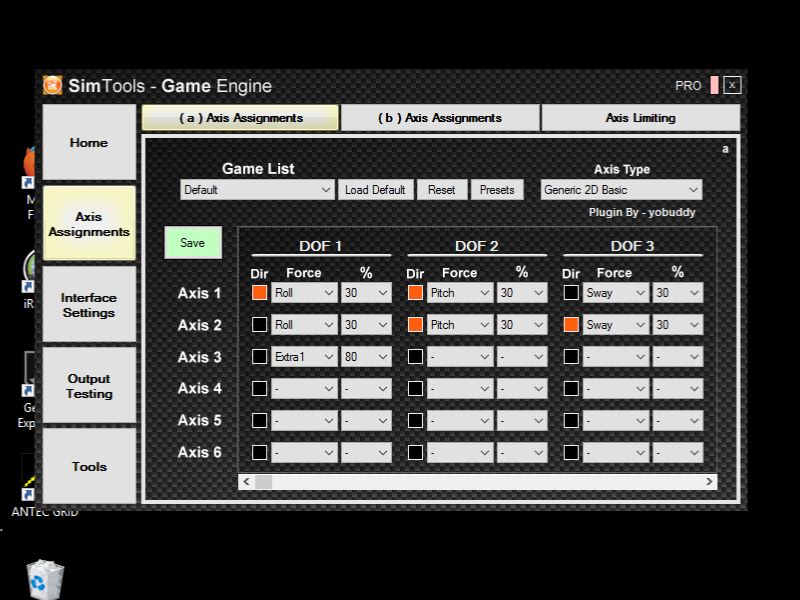Open Axis 3 DOF 1 Extra1 force dropdown
800x600 pixels.
(304, 357)
